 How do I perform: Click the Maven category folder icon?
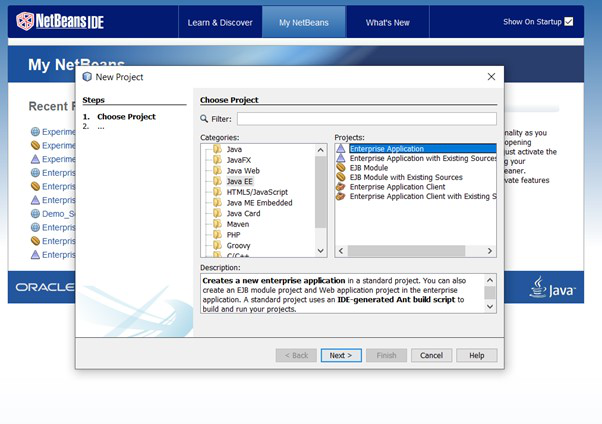[x=217, y=224]
